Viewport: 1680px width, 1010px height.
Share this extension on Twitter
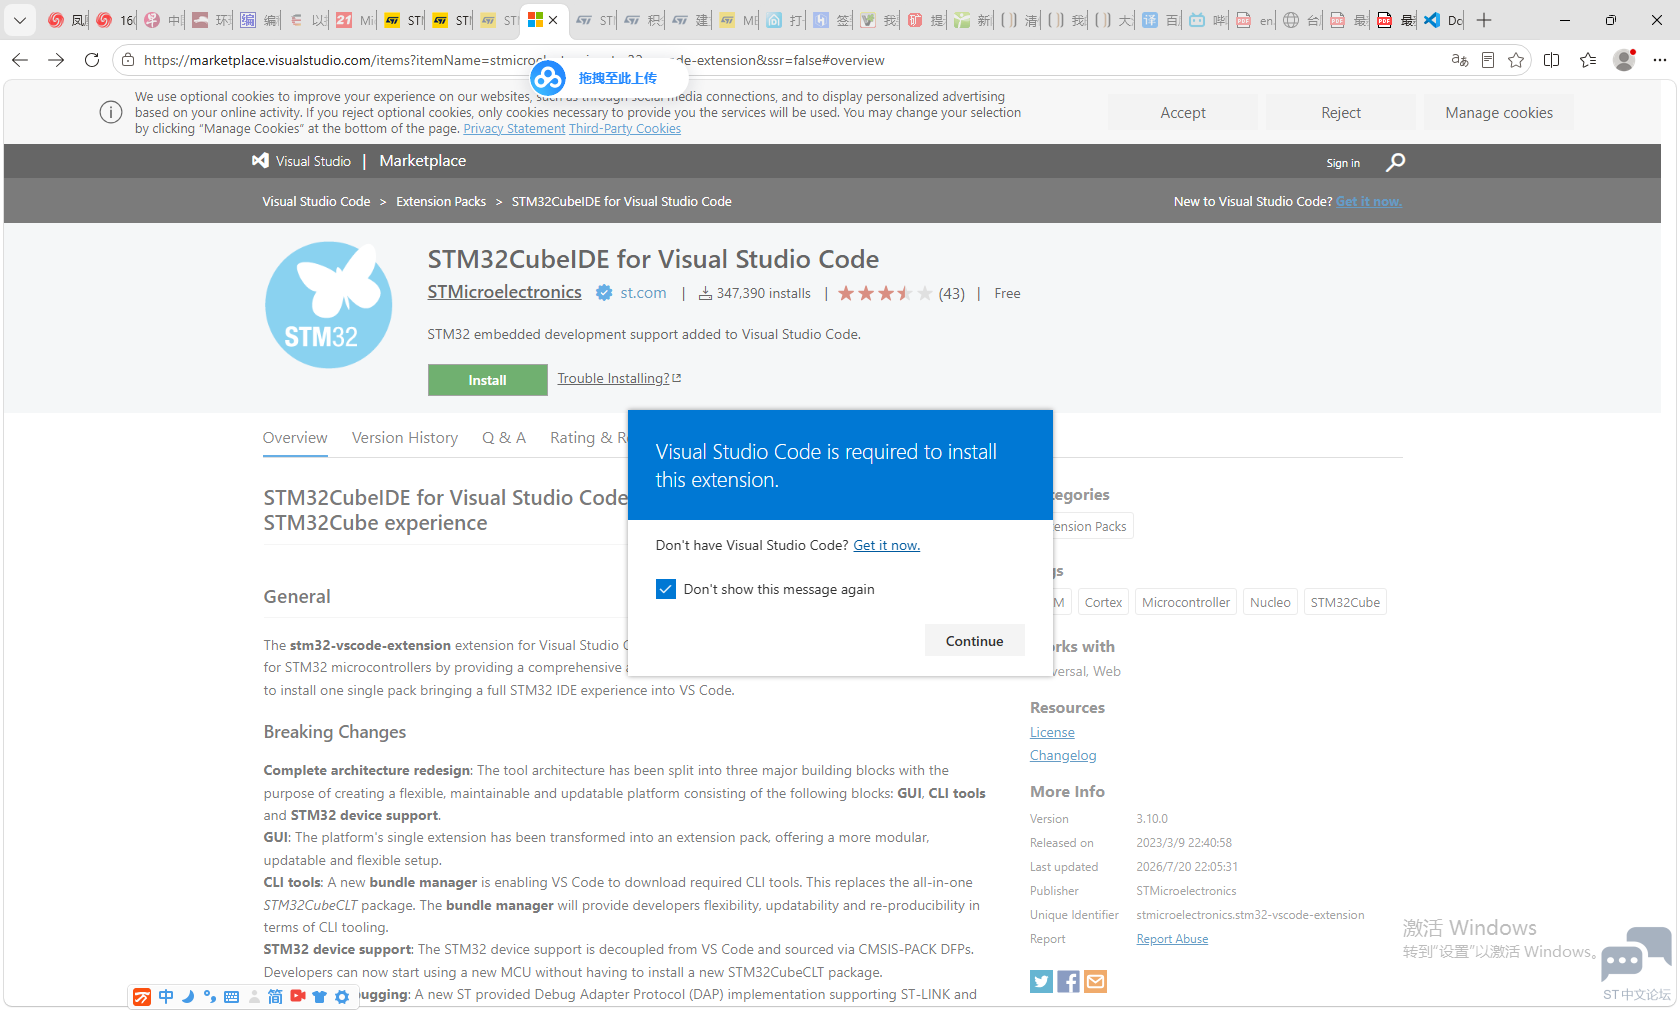coord(1041,981)
